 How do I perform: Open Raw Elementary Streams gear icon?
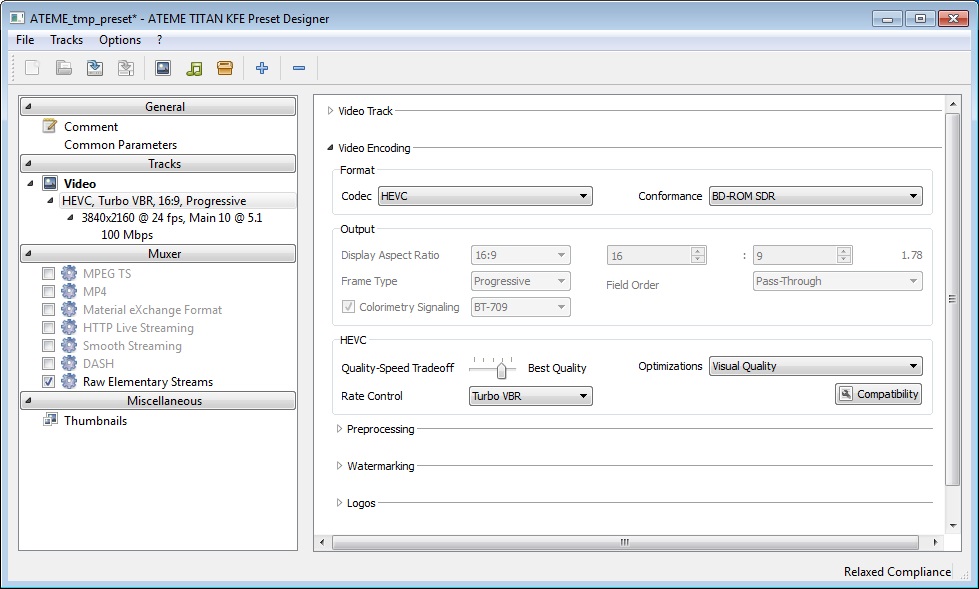69,381
